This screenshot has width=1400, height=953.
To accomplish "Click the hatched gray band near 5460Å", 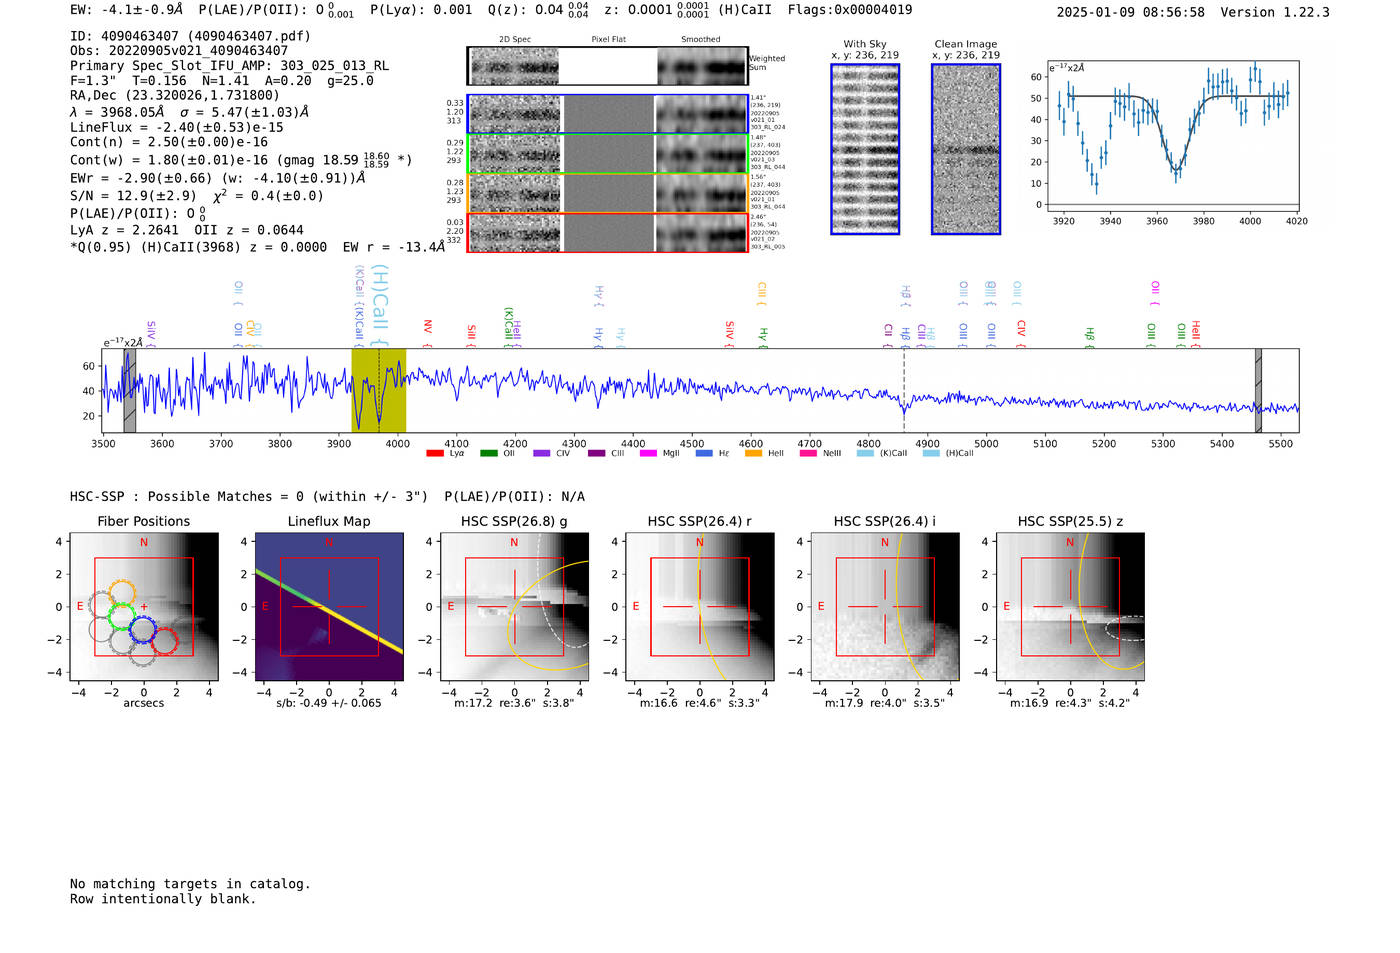I will pyautogui.click(x=1258, y=390).
